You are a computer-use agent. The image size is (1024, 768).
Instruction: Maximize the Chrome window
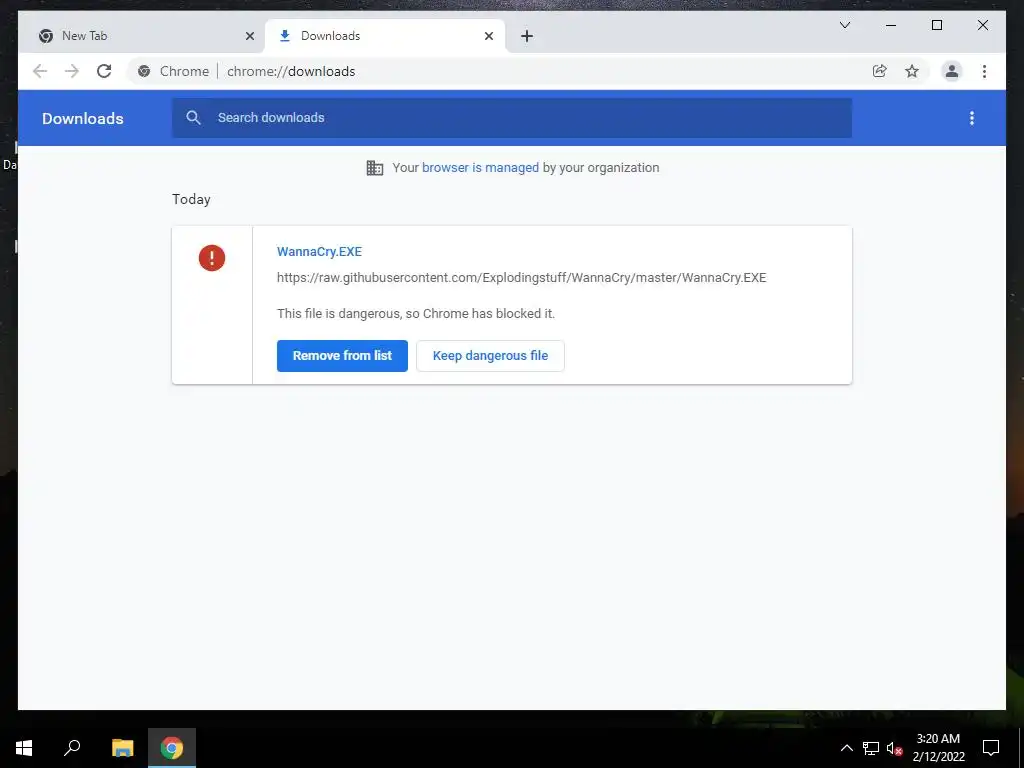[x=936, y=25]
